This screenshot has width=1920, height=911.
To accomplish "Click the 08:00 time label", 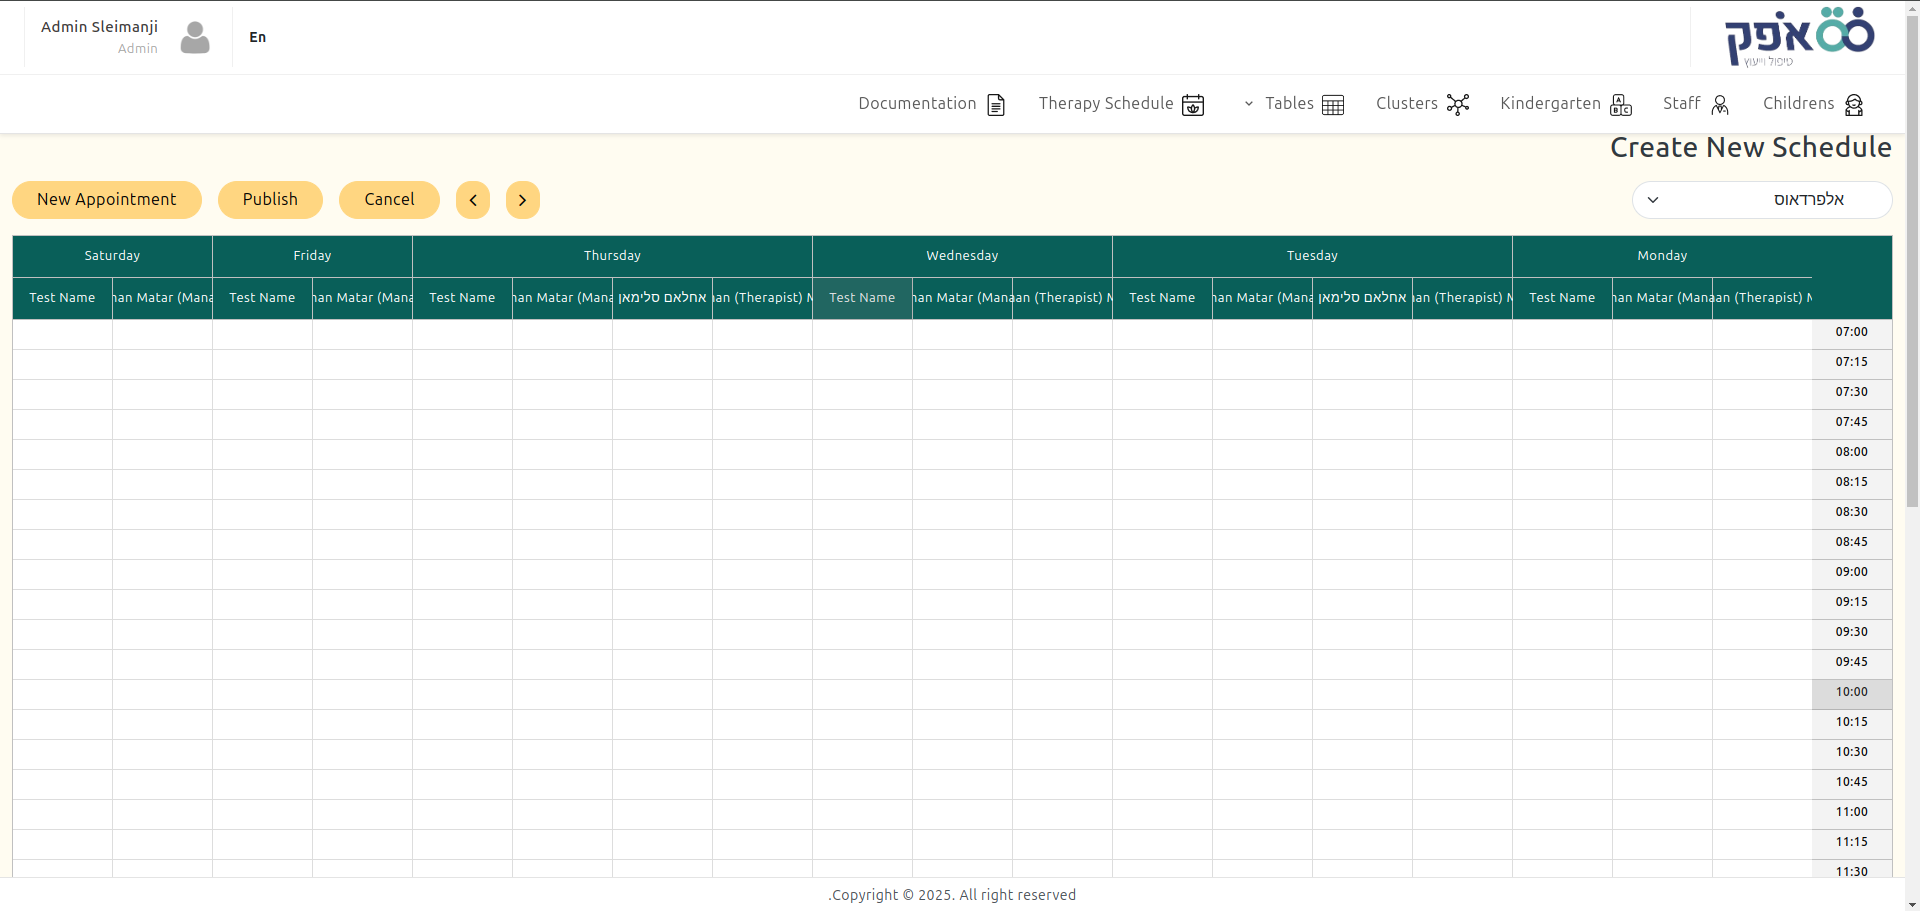I will (1851, 452).
